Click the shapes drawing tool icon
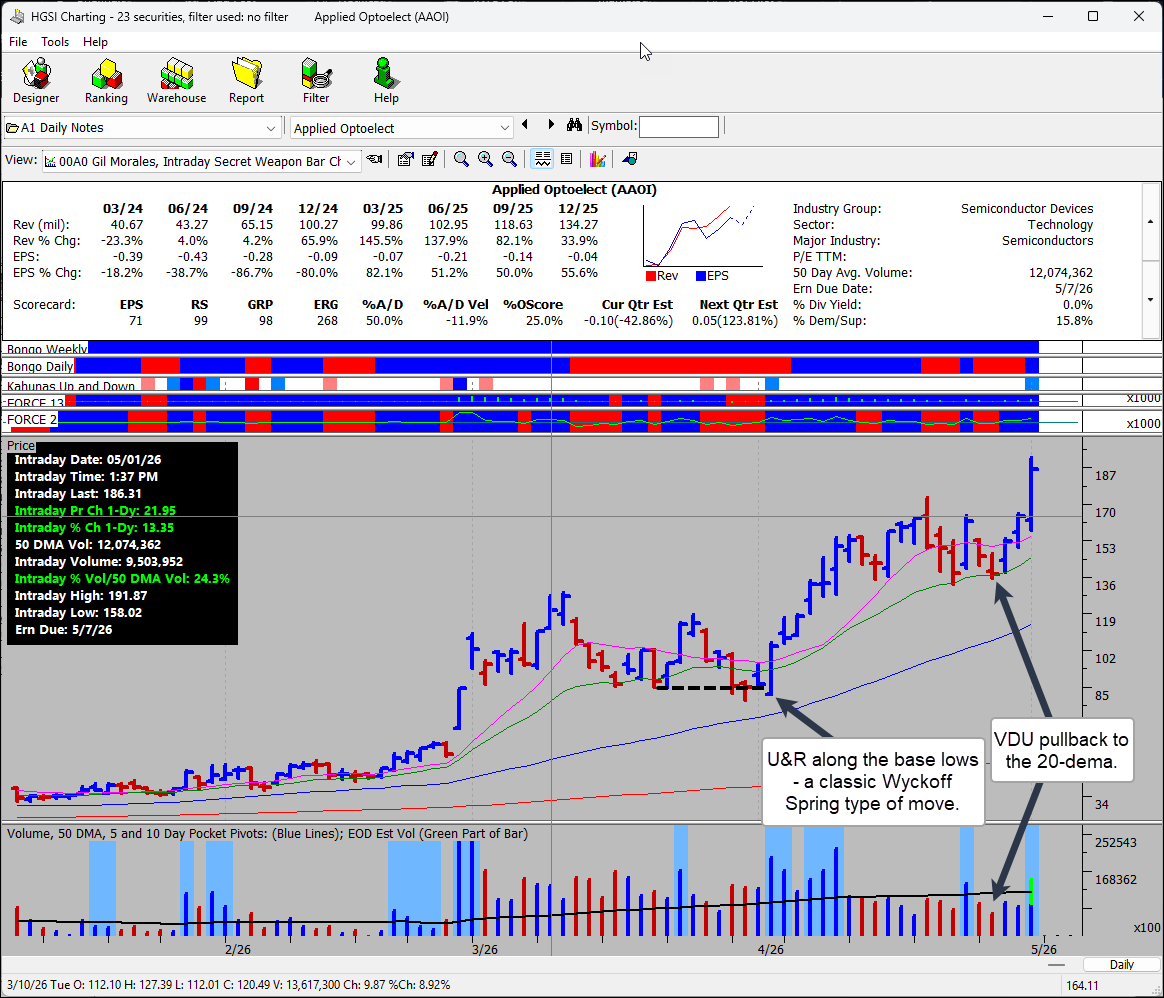Image resolution: width=1164 pixels, height=998 pixels. (x=630, y=159)
